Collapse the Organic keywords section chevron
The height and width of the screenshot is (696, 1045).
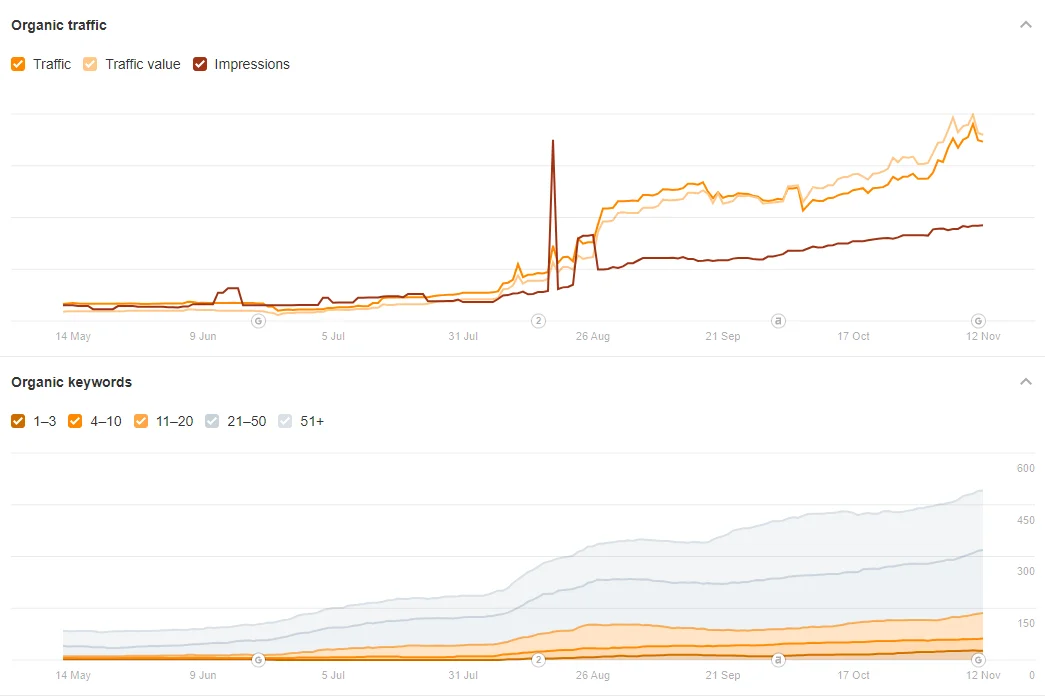pos(1025,382)
